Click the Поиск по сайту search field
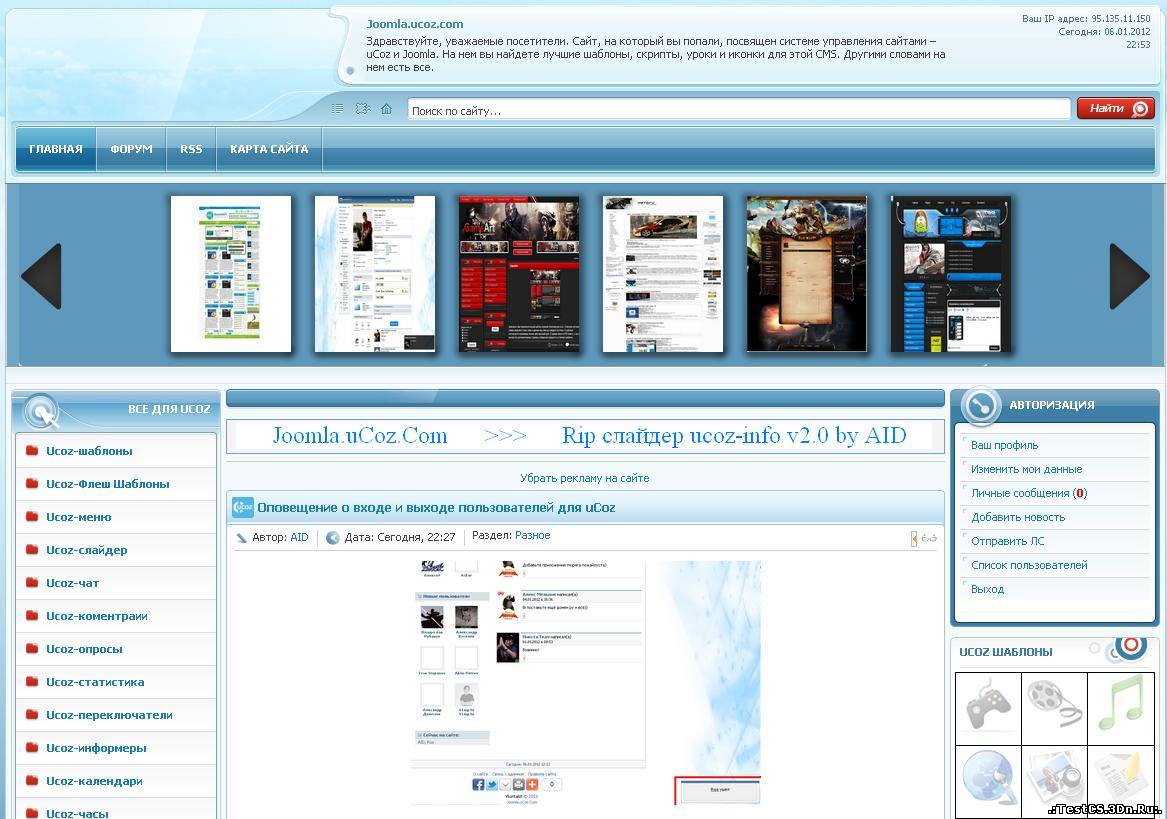Viewport: 1167px width, 819px height. 739,110
